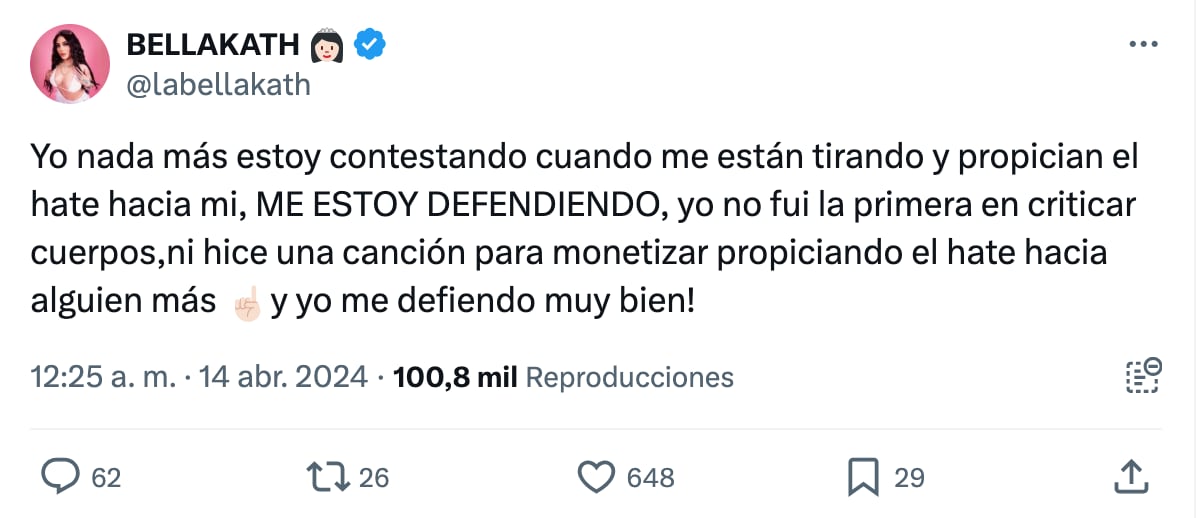Click the pointing-up finger emoji in tweet
1200x518 pixels.
(x=244, y=304)
